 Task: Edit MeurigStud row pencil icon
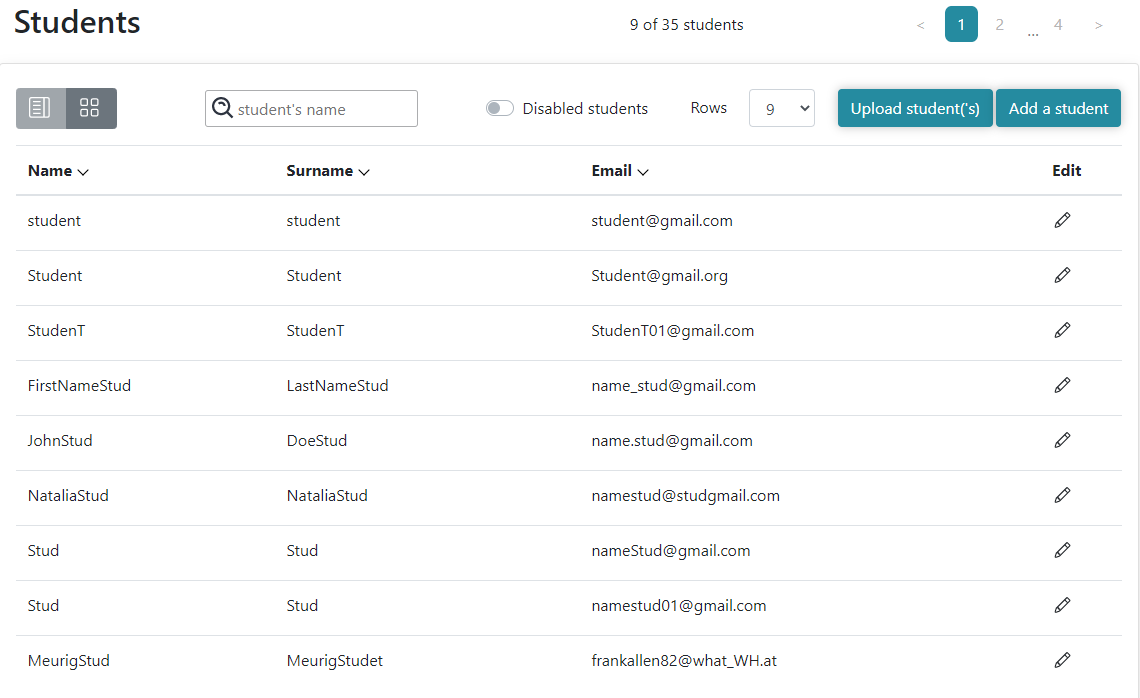pyautogui.click(x=1062, y=660)
